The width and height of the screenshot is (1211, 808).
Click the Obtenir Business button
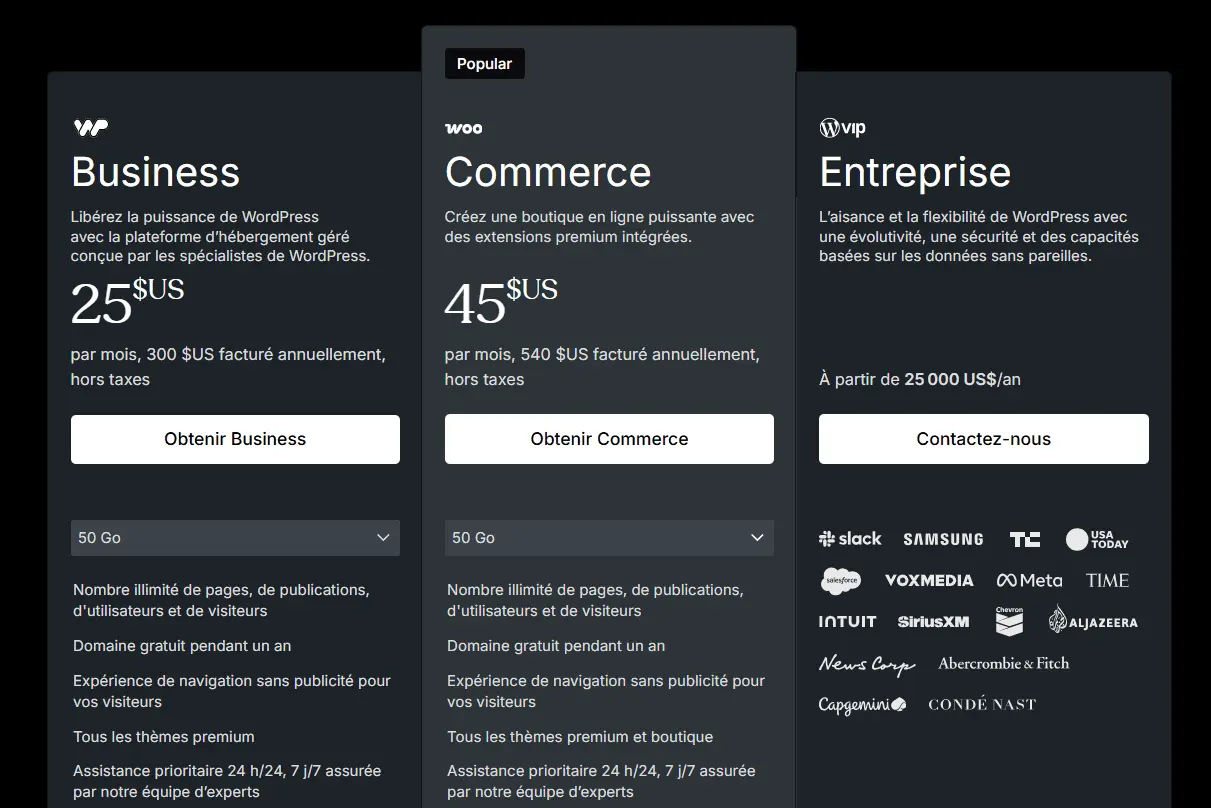pos(235,439)
